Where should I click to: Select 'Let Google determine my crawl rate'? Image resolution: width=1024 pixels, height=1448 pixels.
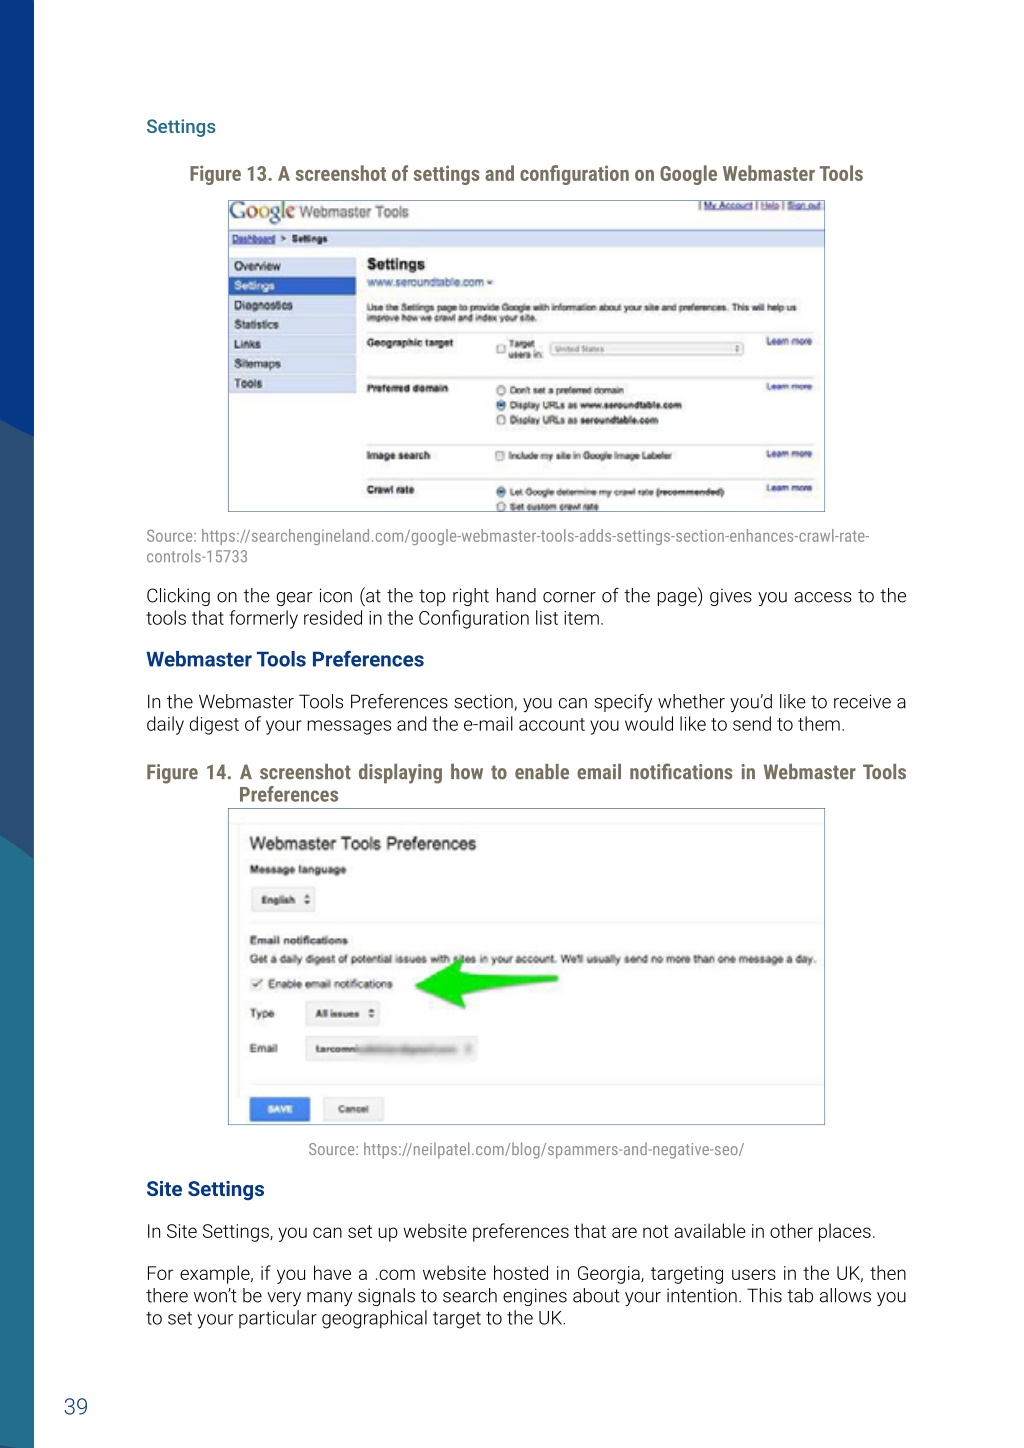coord(501,492)
